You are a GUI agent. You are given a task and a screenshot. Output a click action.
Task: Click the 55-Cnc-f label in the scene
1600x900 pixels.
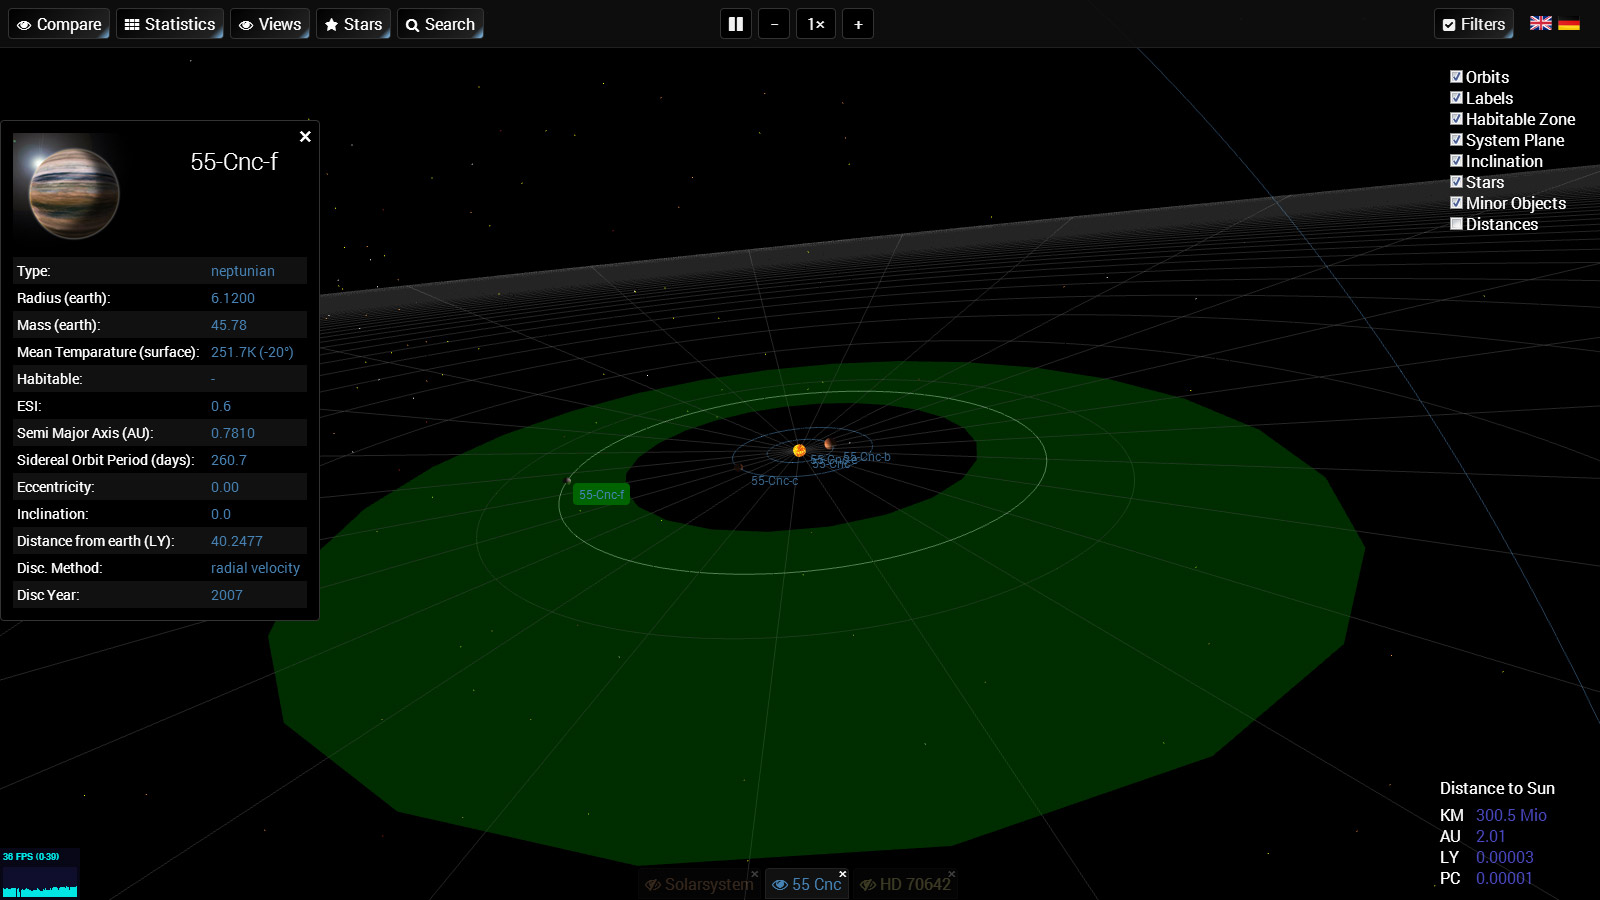[x=601, y=495]
